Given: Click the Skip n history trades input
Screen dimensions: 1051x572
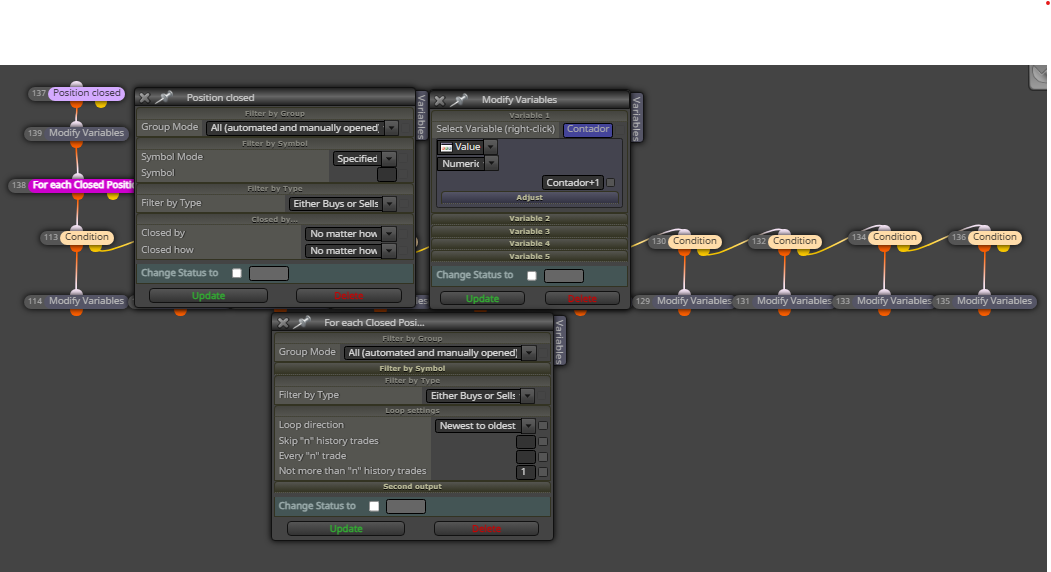Looking at the screenshot, I should coord(526,441).
